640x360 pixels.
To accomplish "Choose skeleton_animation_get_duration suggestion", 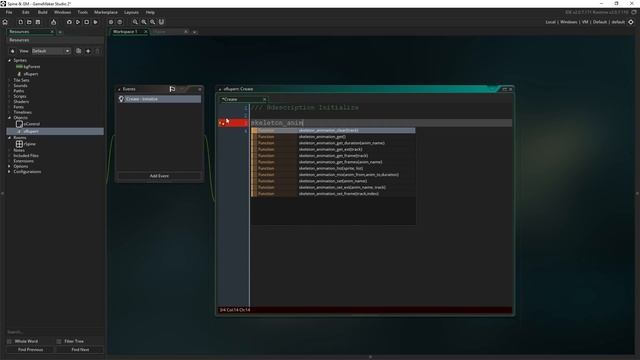I will coord(333,143).
